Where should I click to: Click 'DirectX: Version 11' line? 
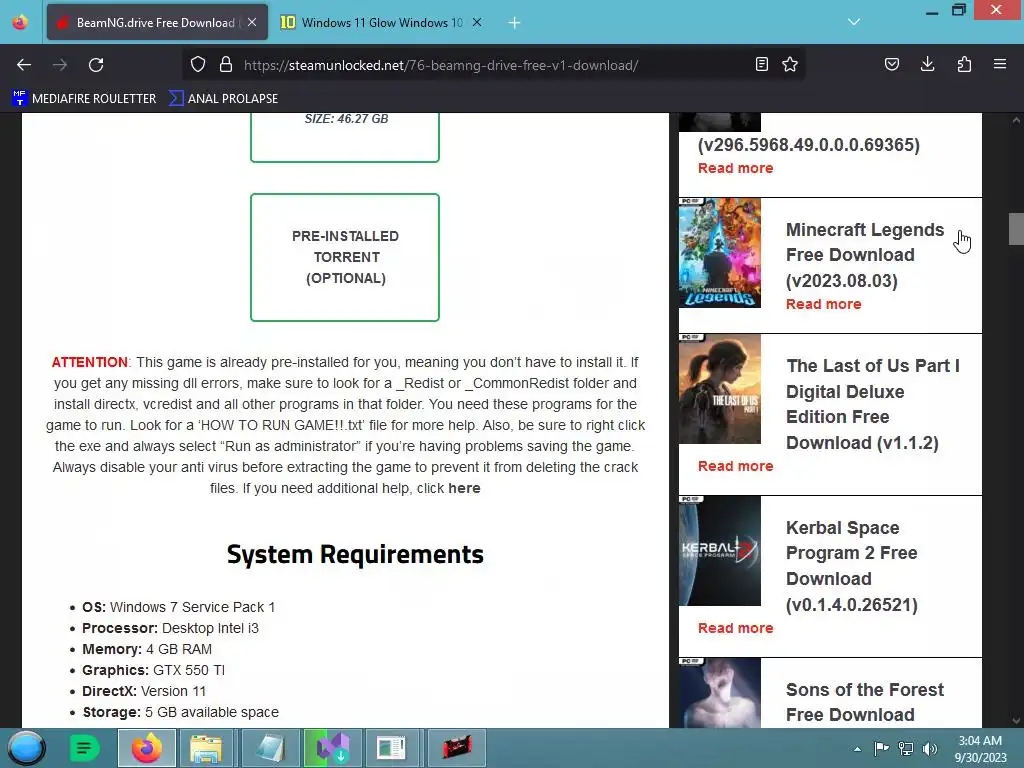tap(144, 692)
